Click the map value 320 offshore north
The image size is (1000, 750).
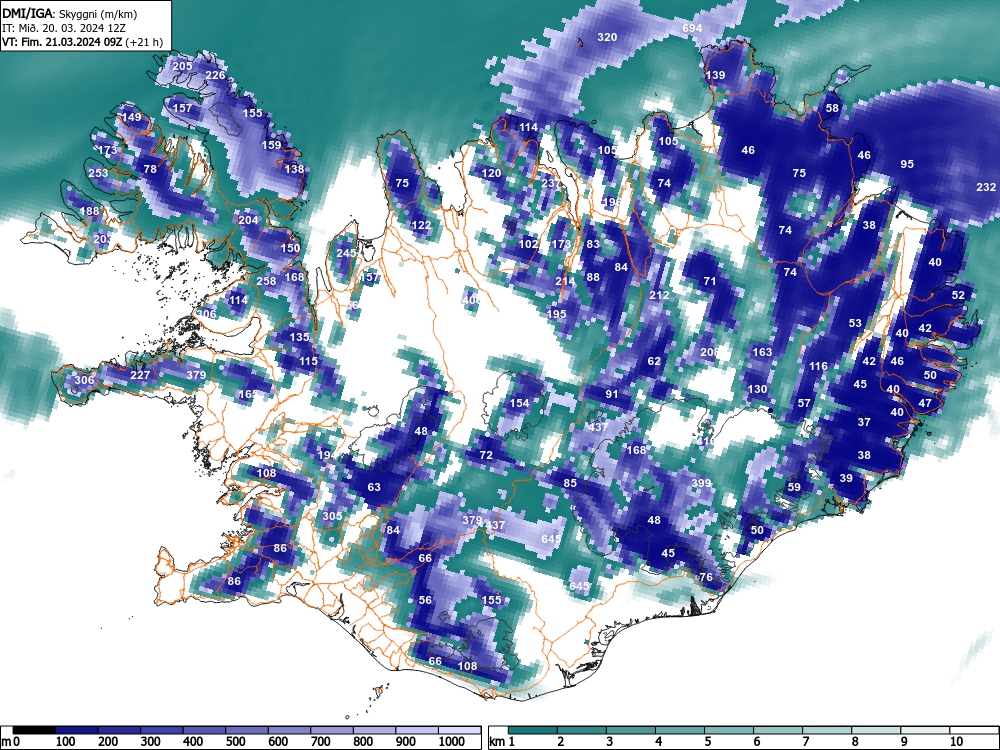pos(607,37)
